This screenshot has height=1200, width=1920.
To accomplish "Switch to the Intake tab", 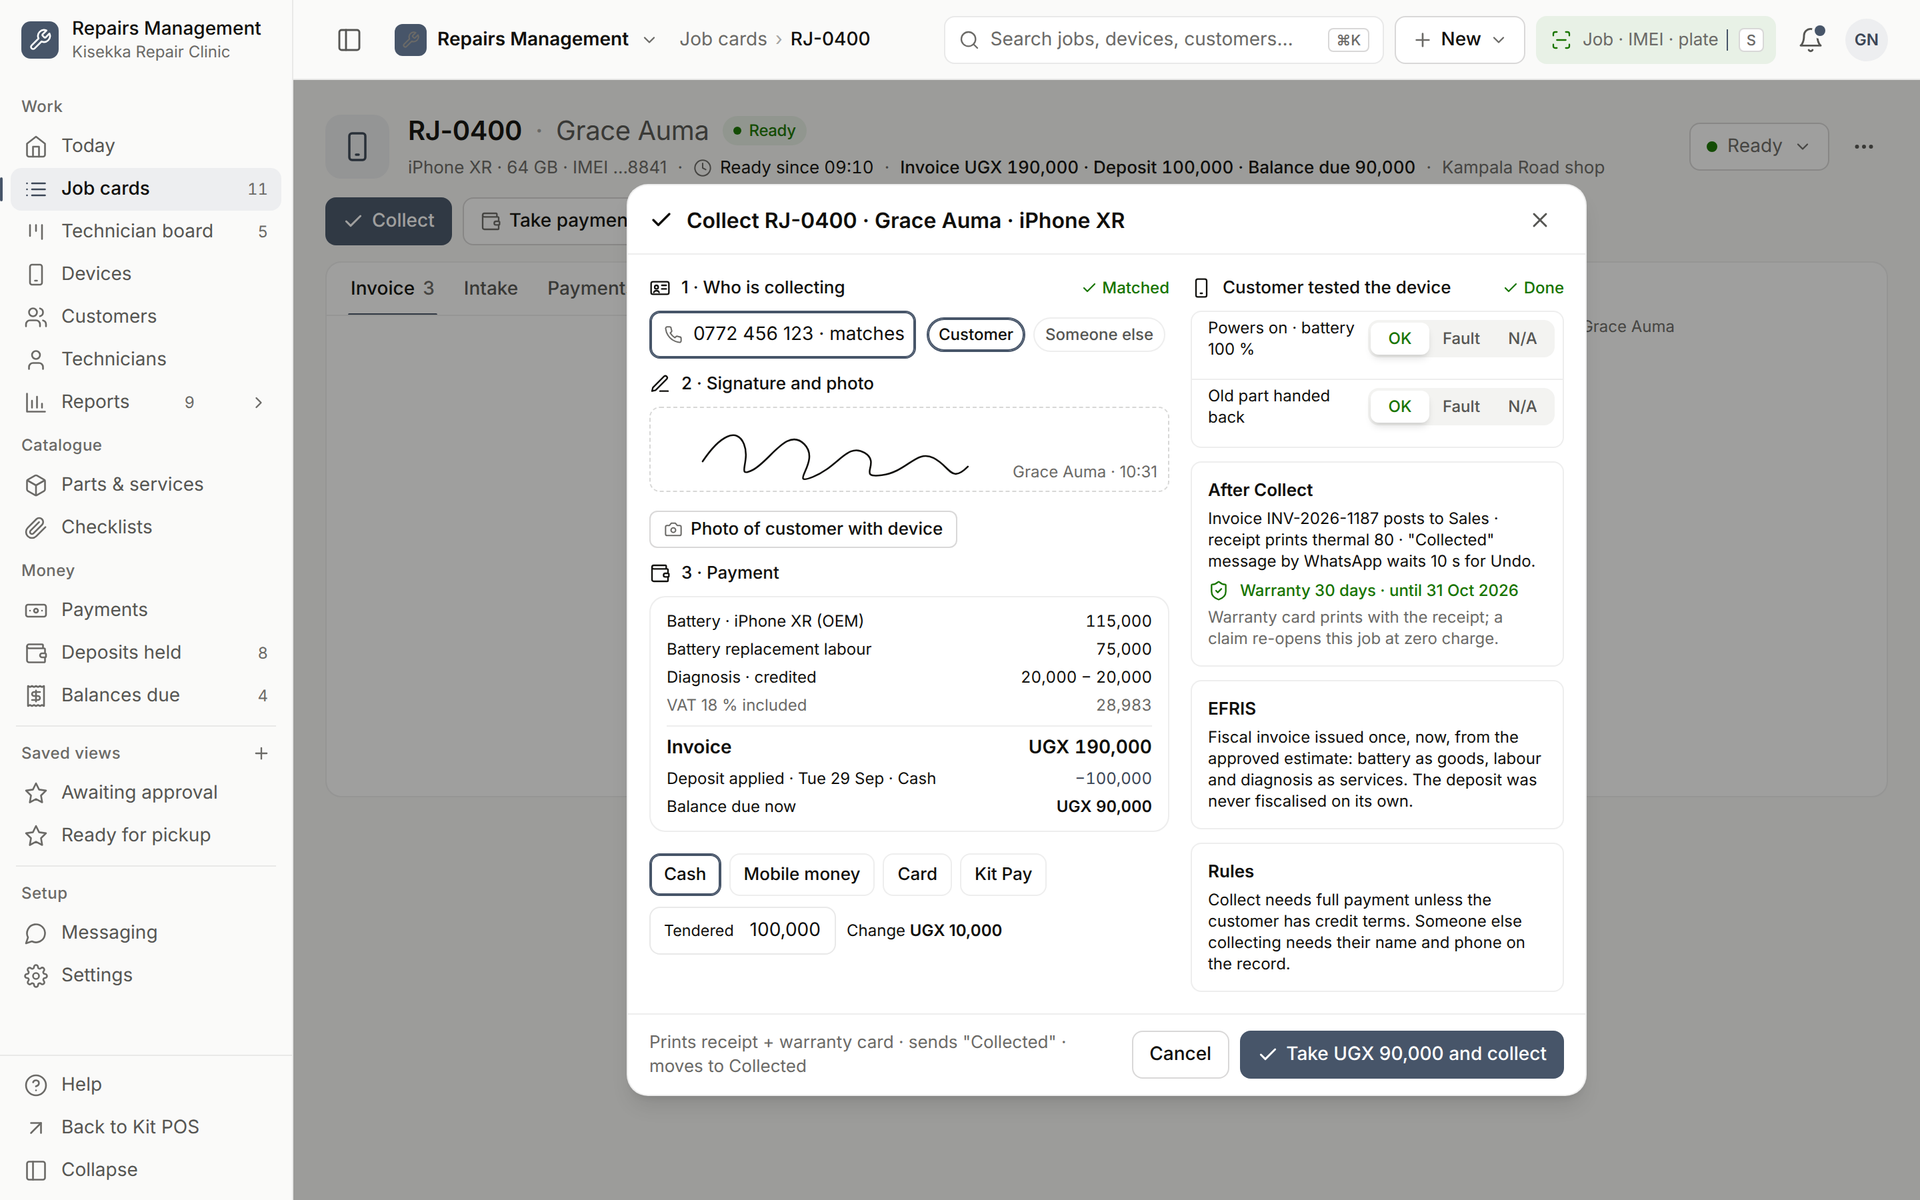I will [490, 288].
